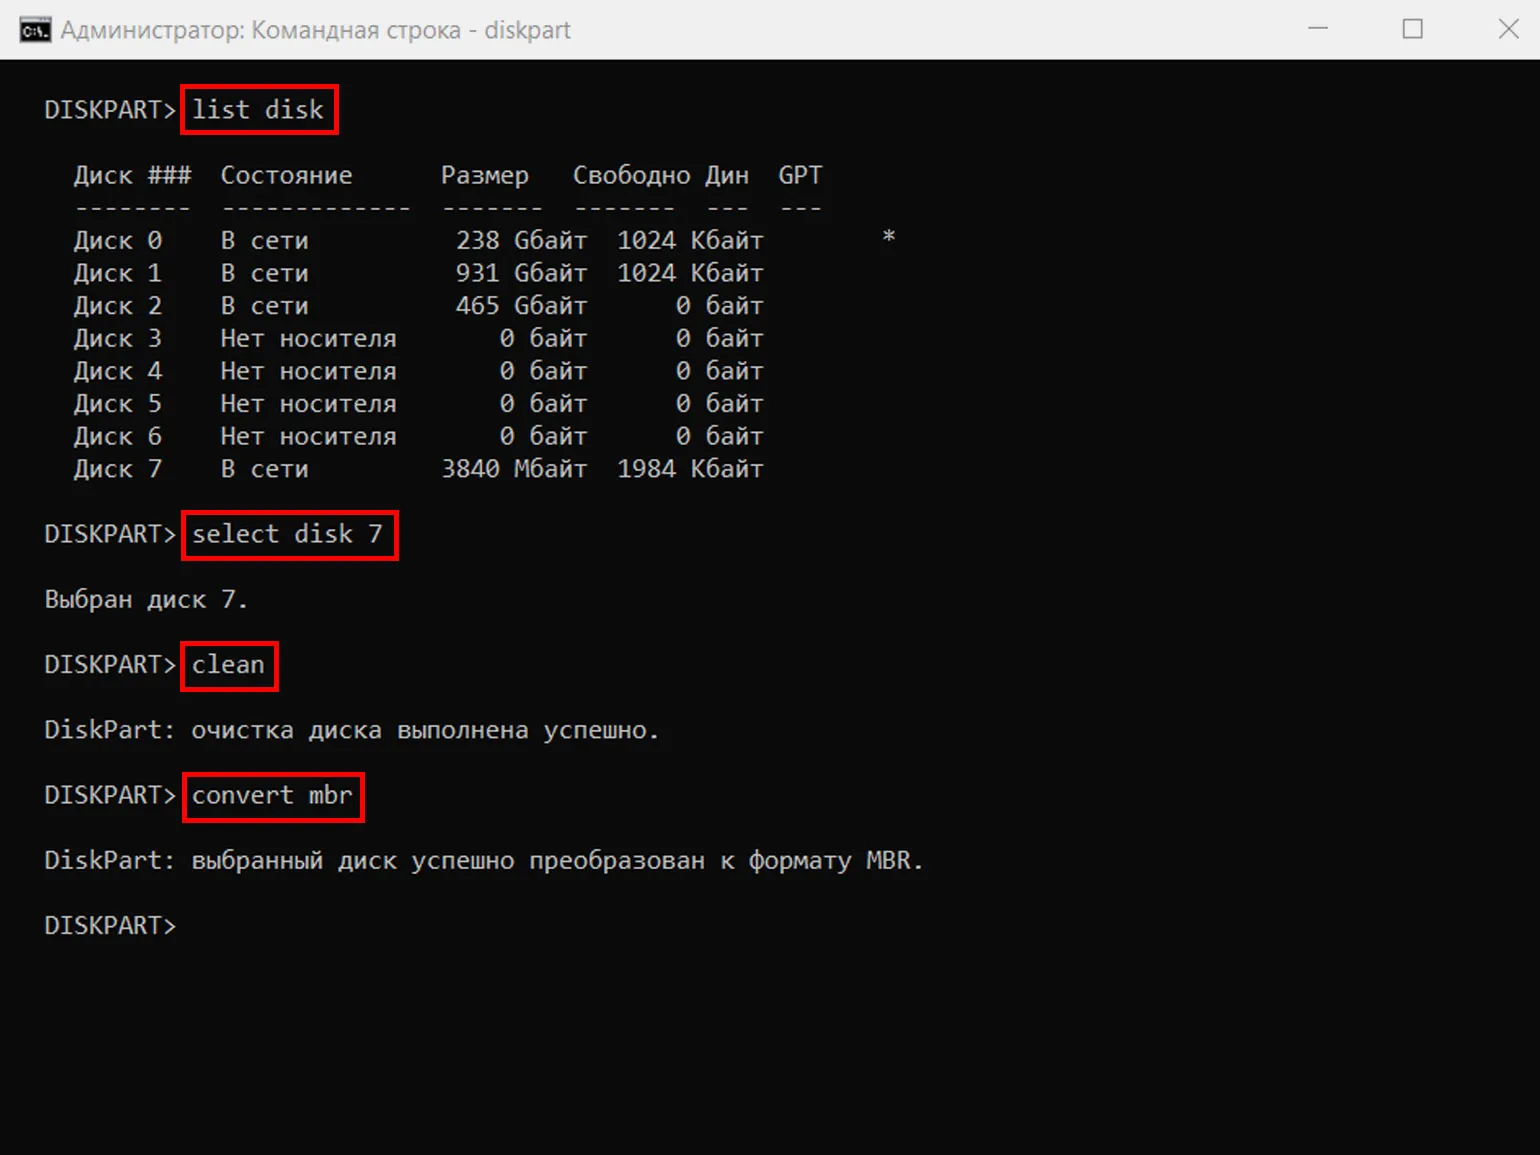Click the highlighted 'clean' command

coord(229,666)
